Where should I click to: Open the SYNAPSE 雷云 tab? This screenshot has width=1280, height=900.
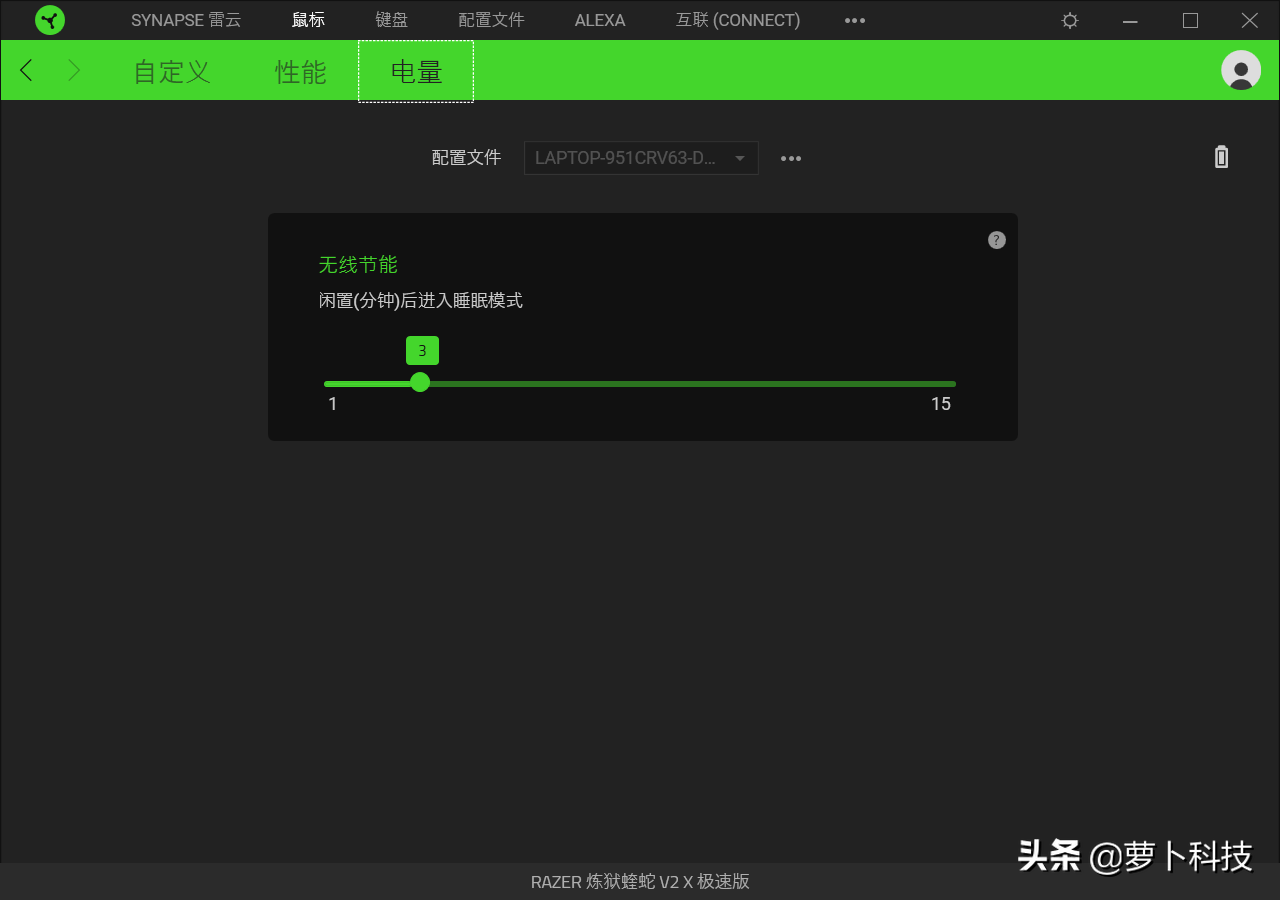[x=186, y=20]
